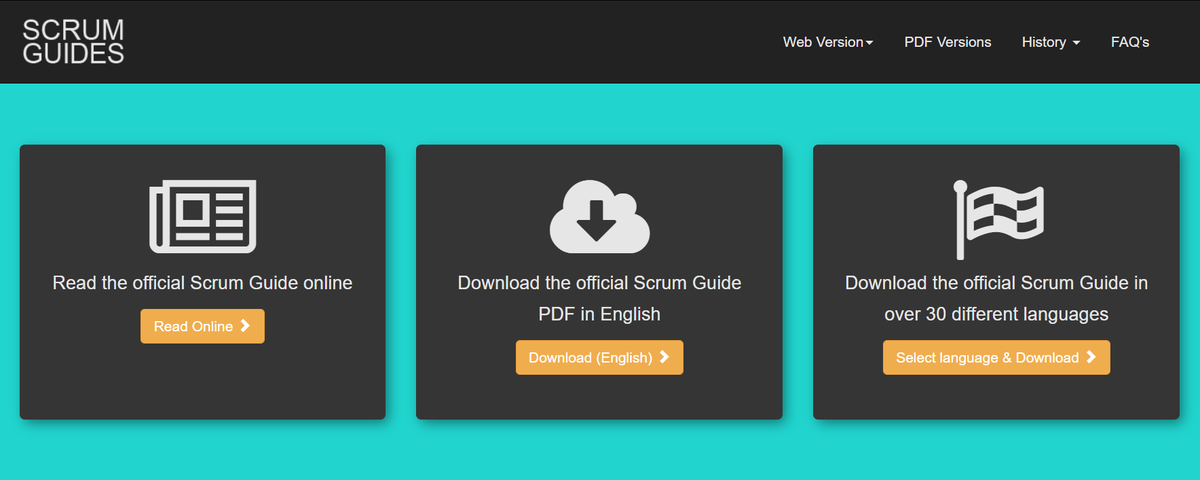This screenshot has height=480, width=1200.
Task: Click 'Read the official Scrum Guide online' text
Action: click(x=203, y=283)
